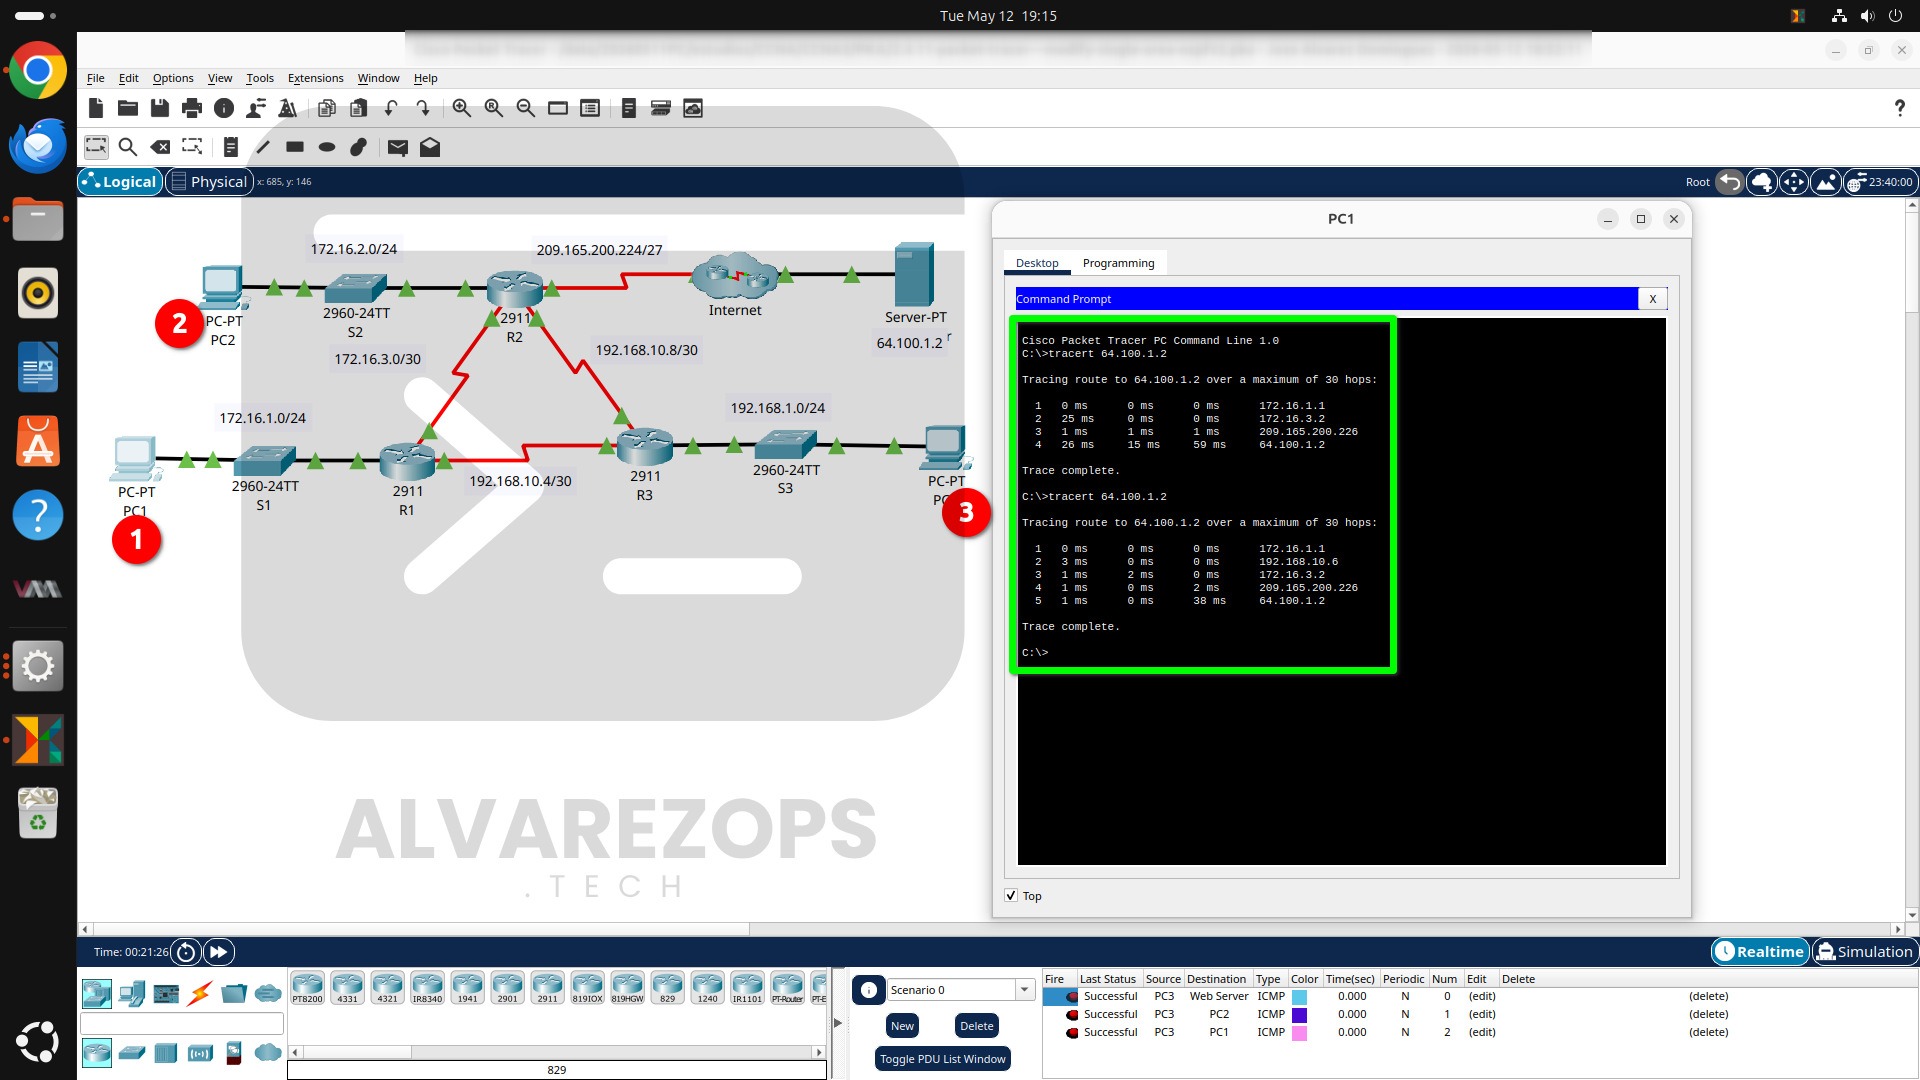Open Thunderbird mail from the dock

[38, 145]
